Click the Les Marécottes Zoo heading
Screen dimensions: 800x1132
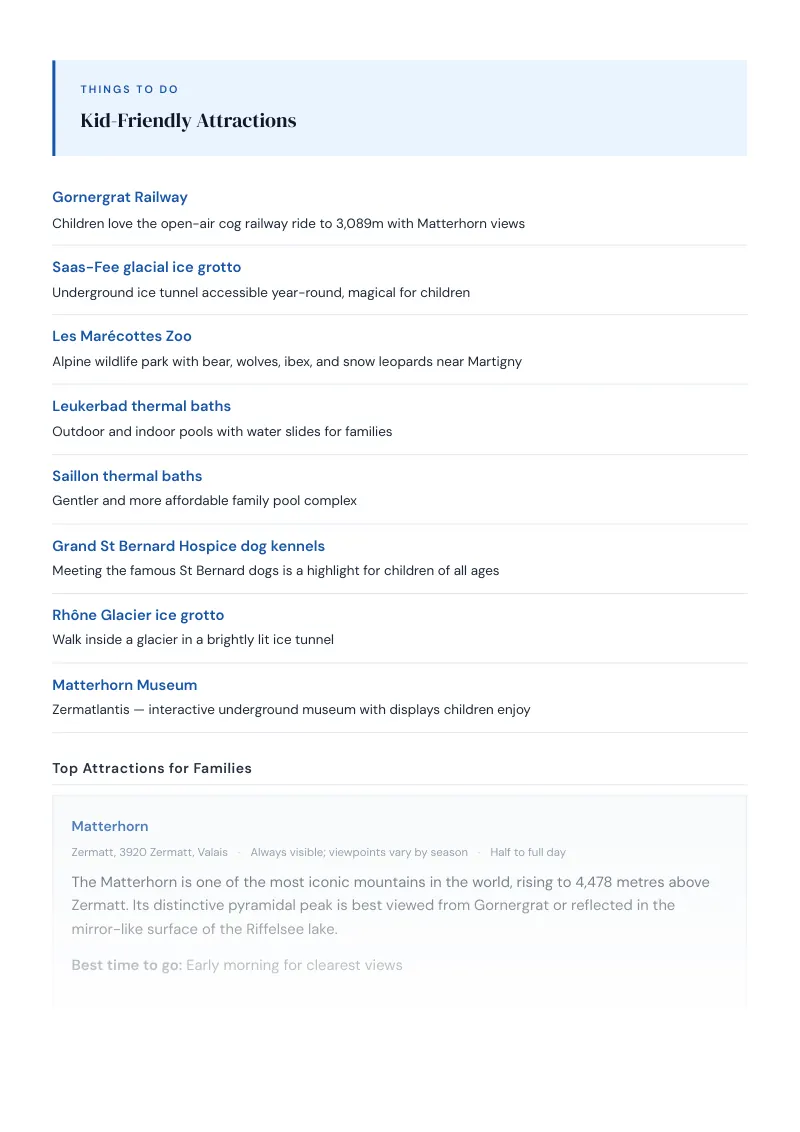[x=122, y=336]
